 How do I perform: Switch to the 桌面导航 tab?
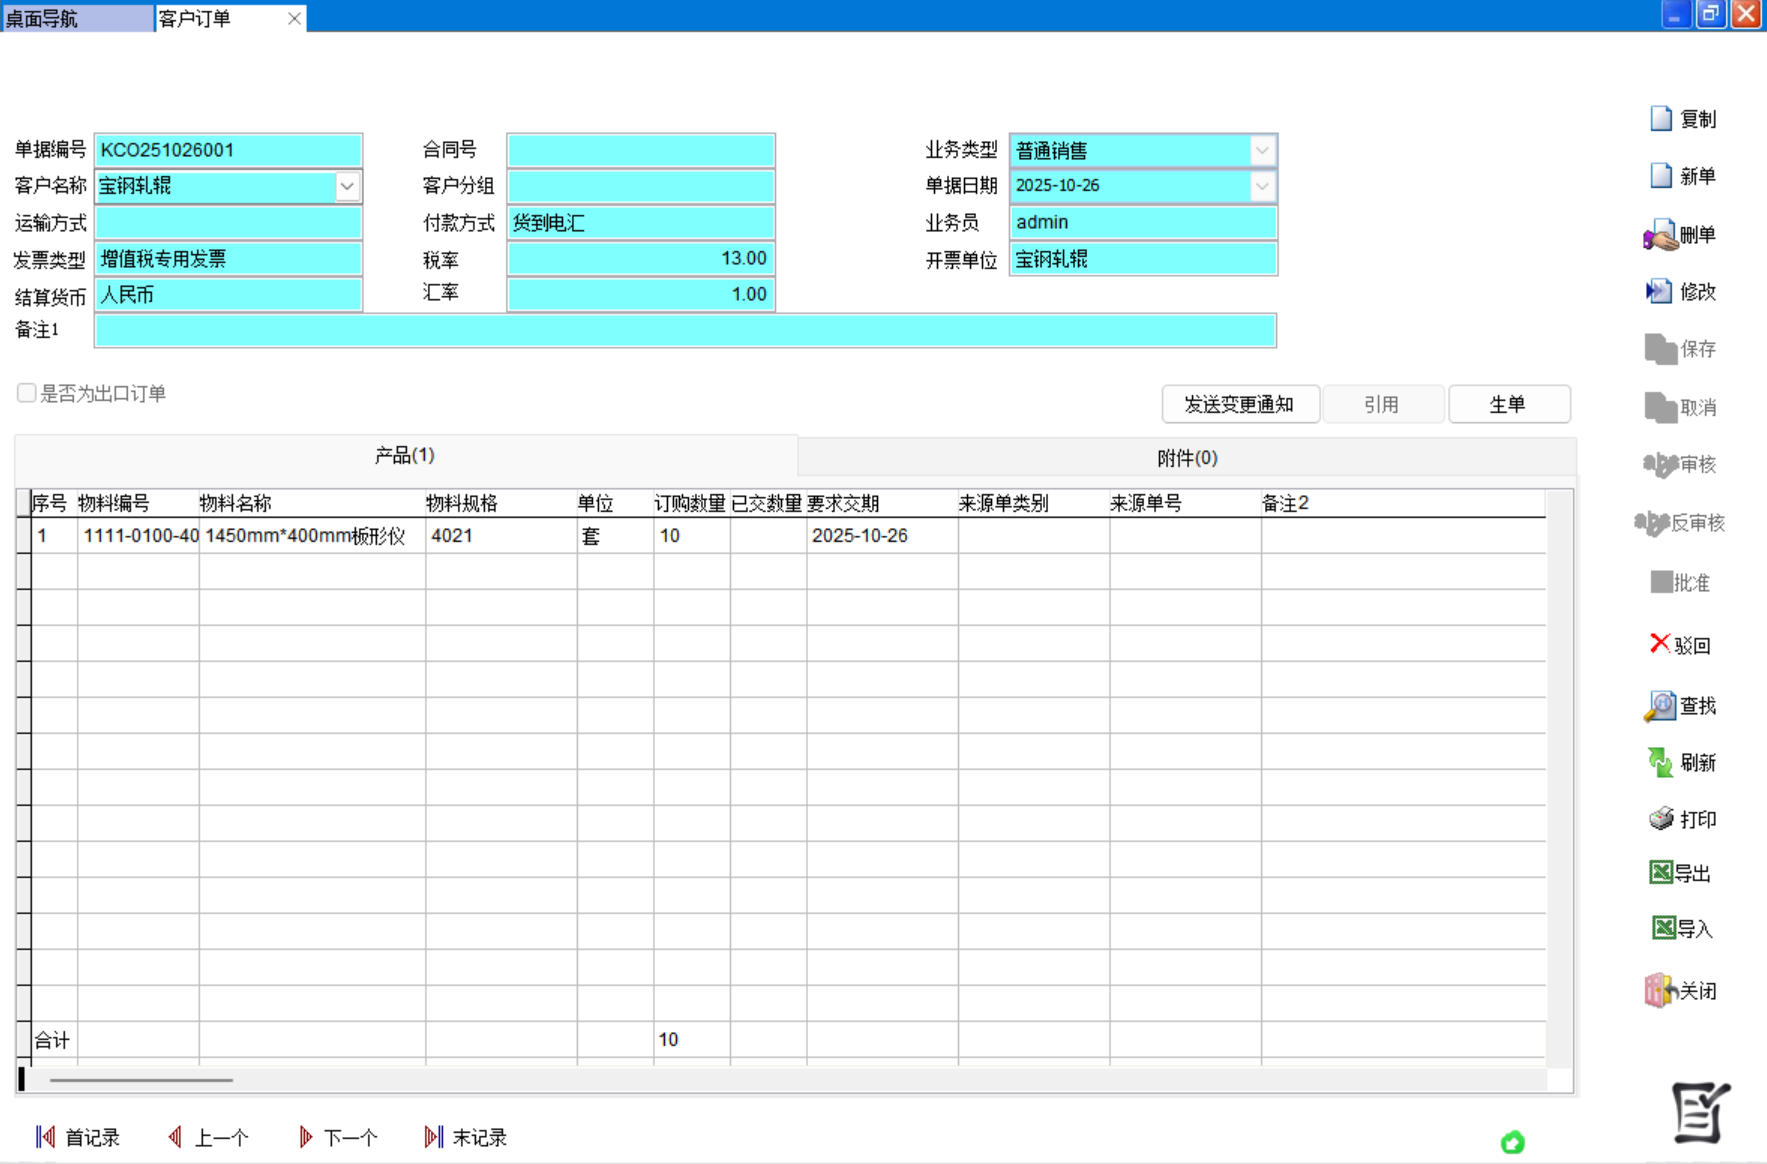point(76,18)
